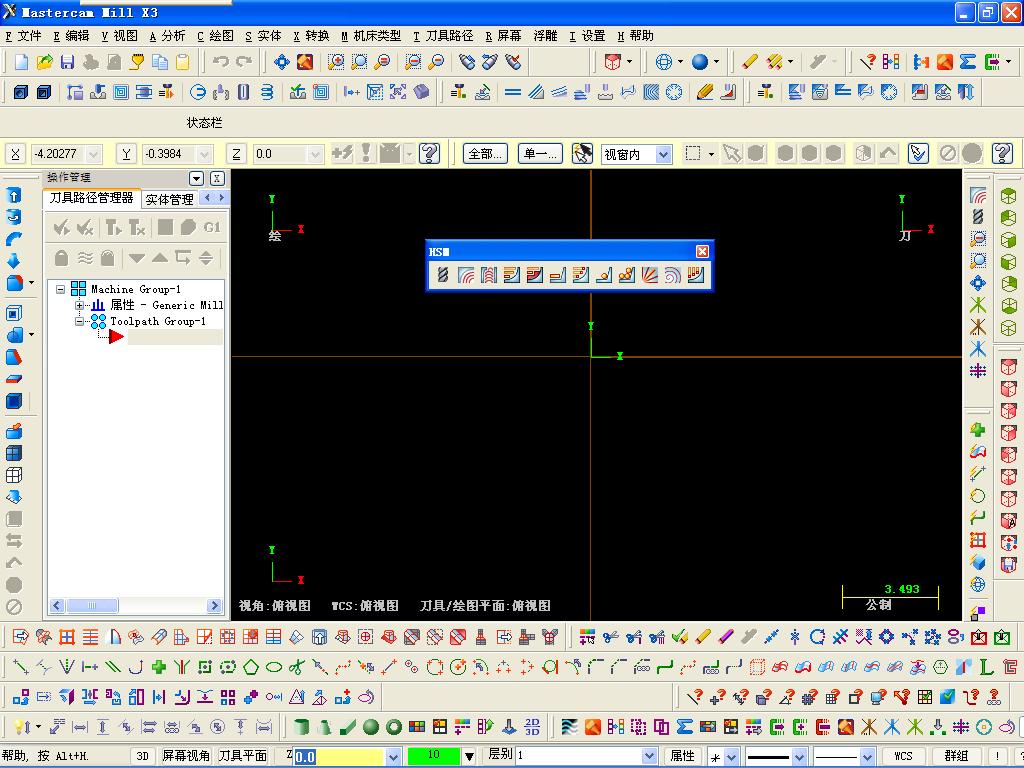This screenshot has height=768, width=1024.
Task: Click the Sigma statistics icon
Action: coord(968,62)
